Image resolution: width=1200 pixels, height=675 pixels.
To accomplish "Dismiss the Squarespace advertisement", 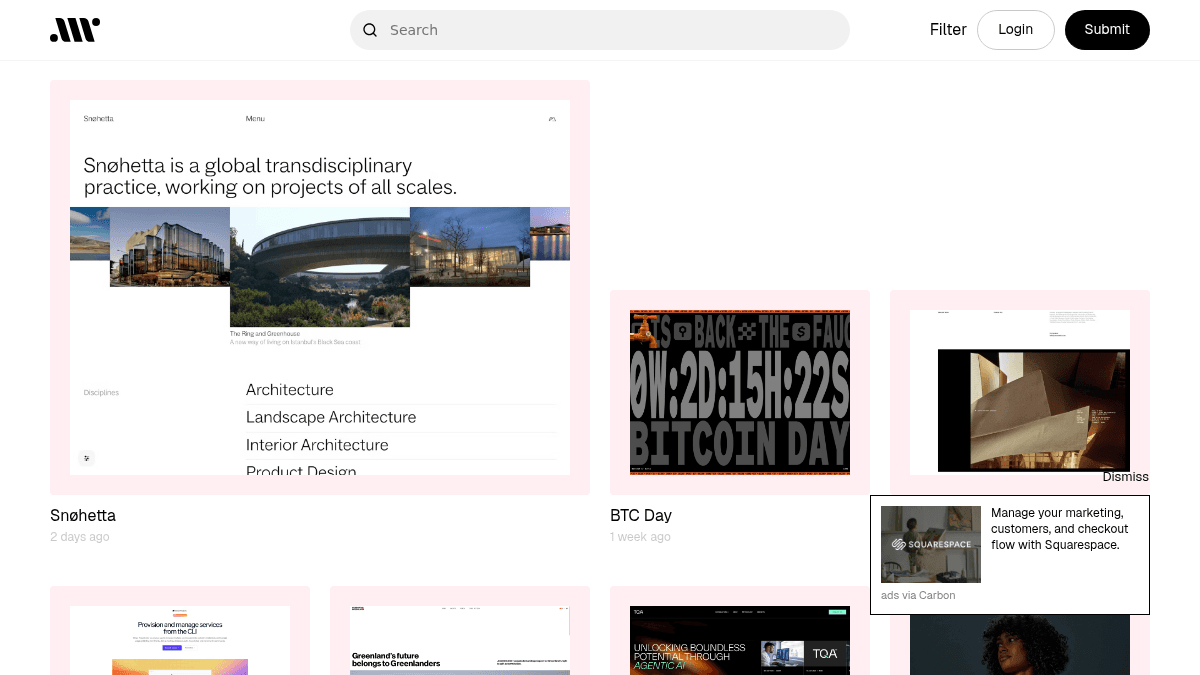I will (x=1125, y=477).
